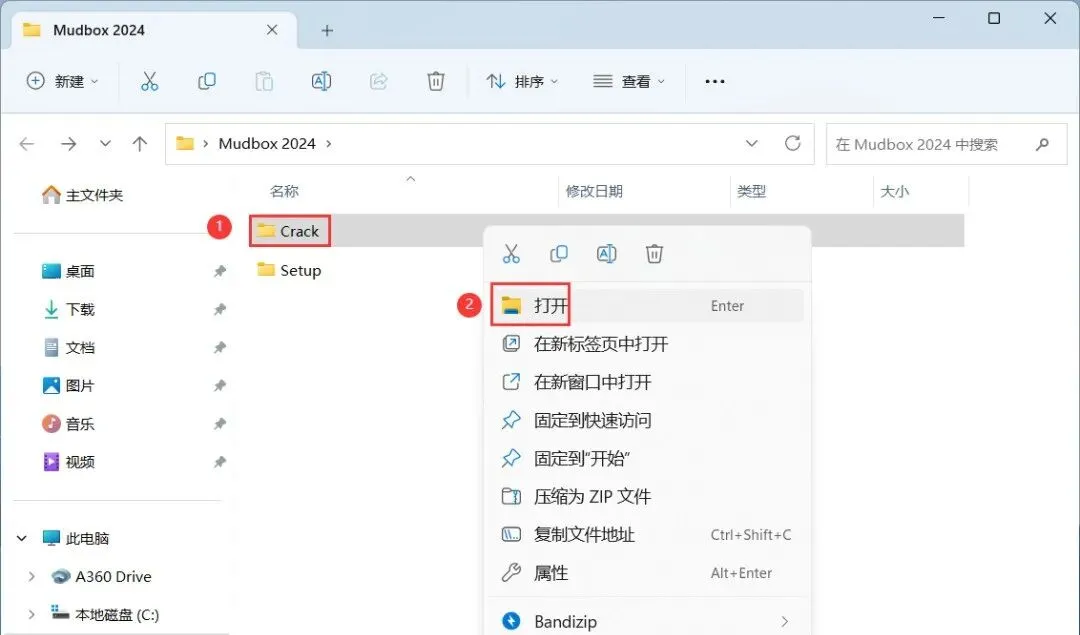The height and width of the screenshot is (635, 1080).
Task: Open 图片 (Pictures) in sidebar
Action: (x=68, y=386)
